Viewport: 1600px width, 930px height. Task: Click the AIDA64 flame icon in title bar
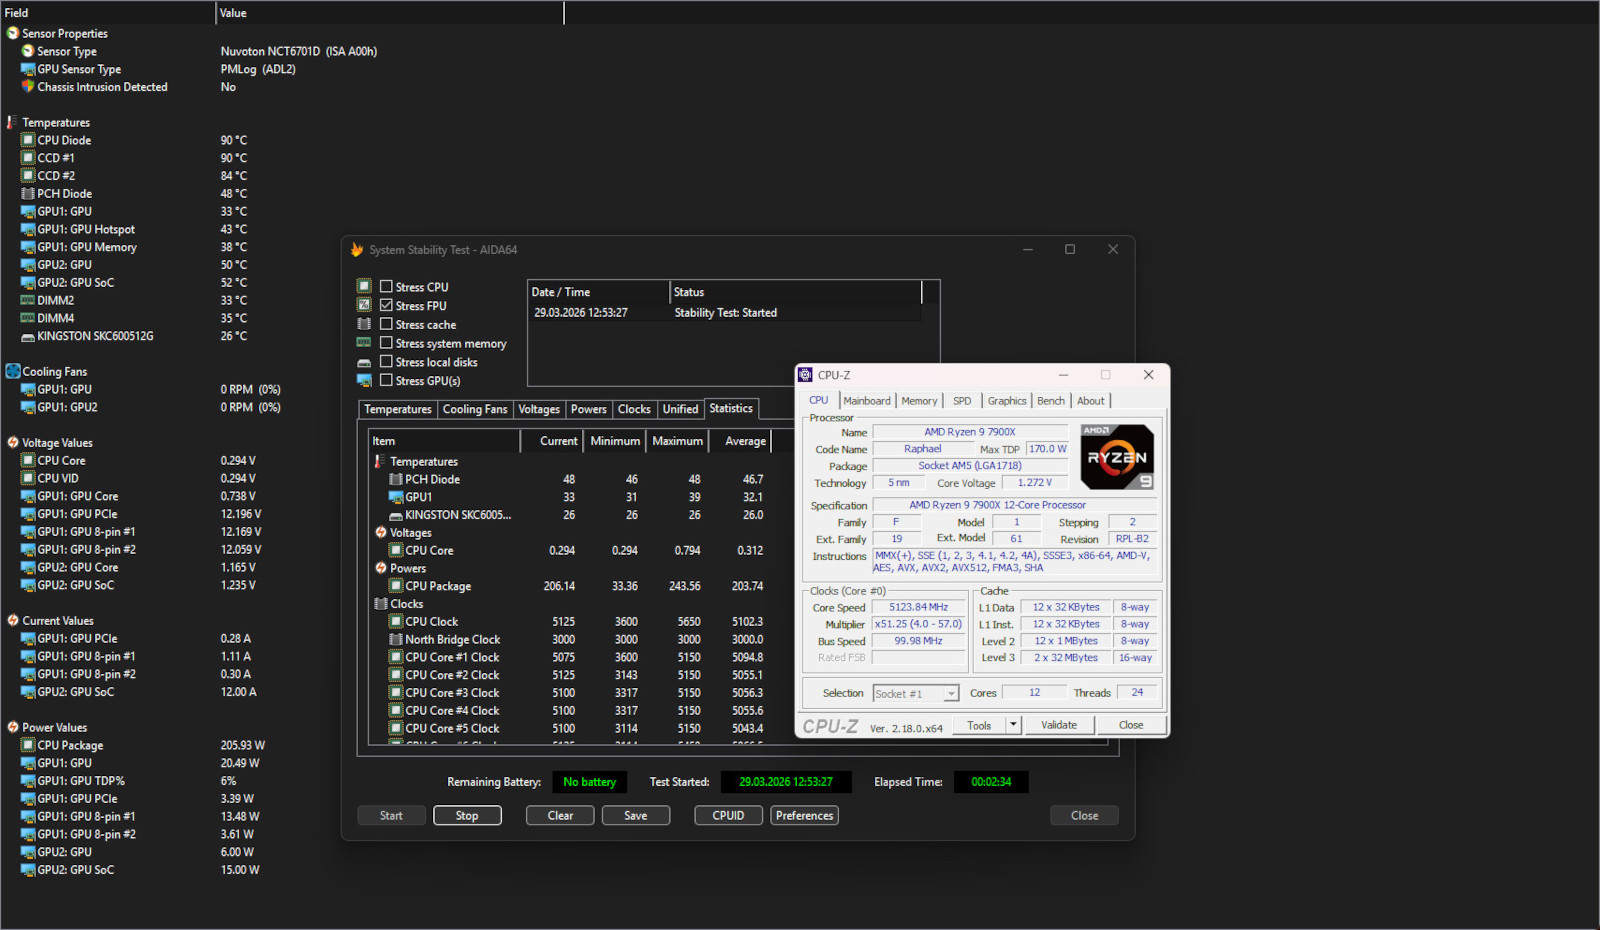357,250
